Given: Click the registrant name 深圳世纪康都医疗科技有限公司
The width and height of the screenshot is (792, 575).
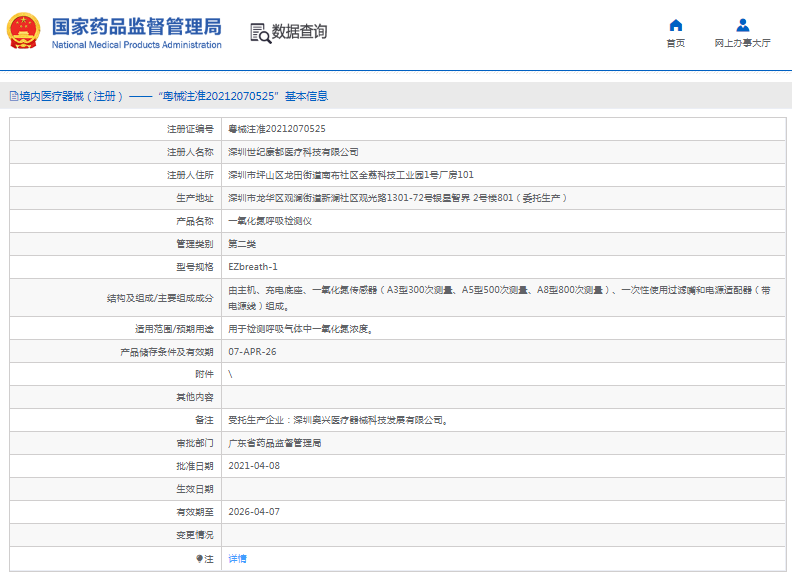Looking at the screenshot, I should pyautogui.click(x=294, y=152).
